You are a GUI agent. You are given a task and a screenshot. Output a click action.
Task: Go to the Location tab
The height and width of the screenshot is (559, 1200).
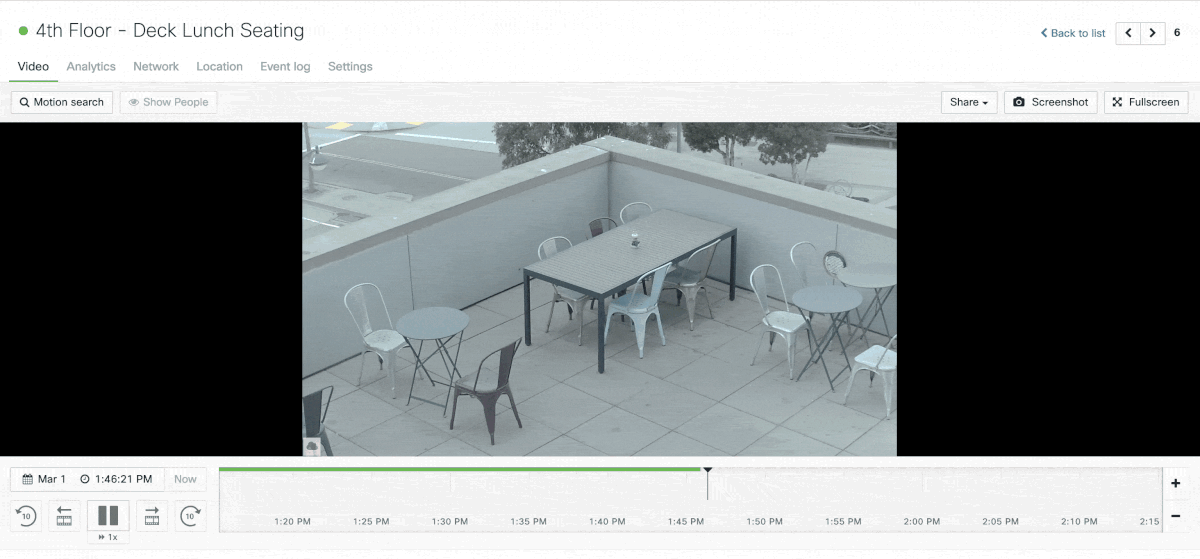click(219, 66)
